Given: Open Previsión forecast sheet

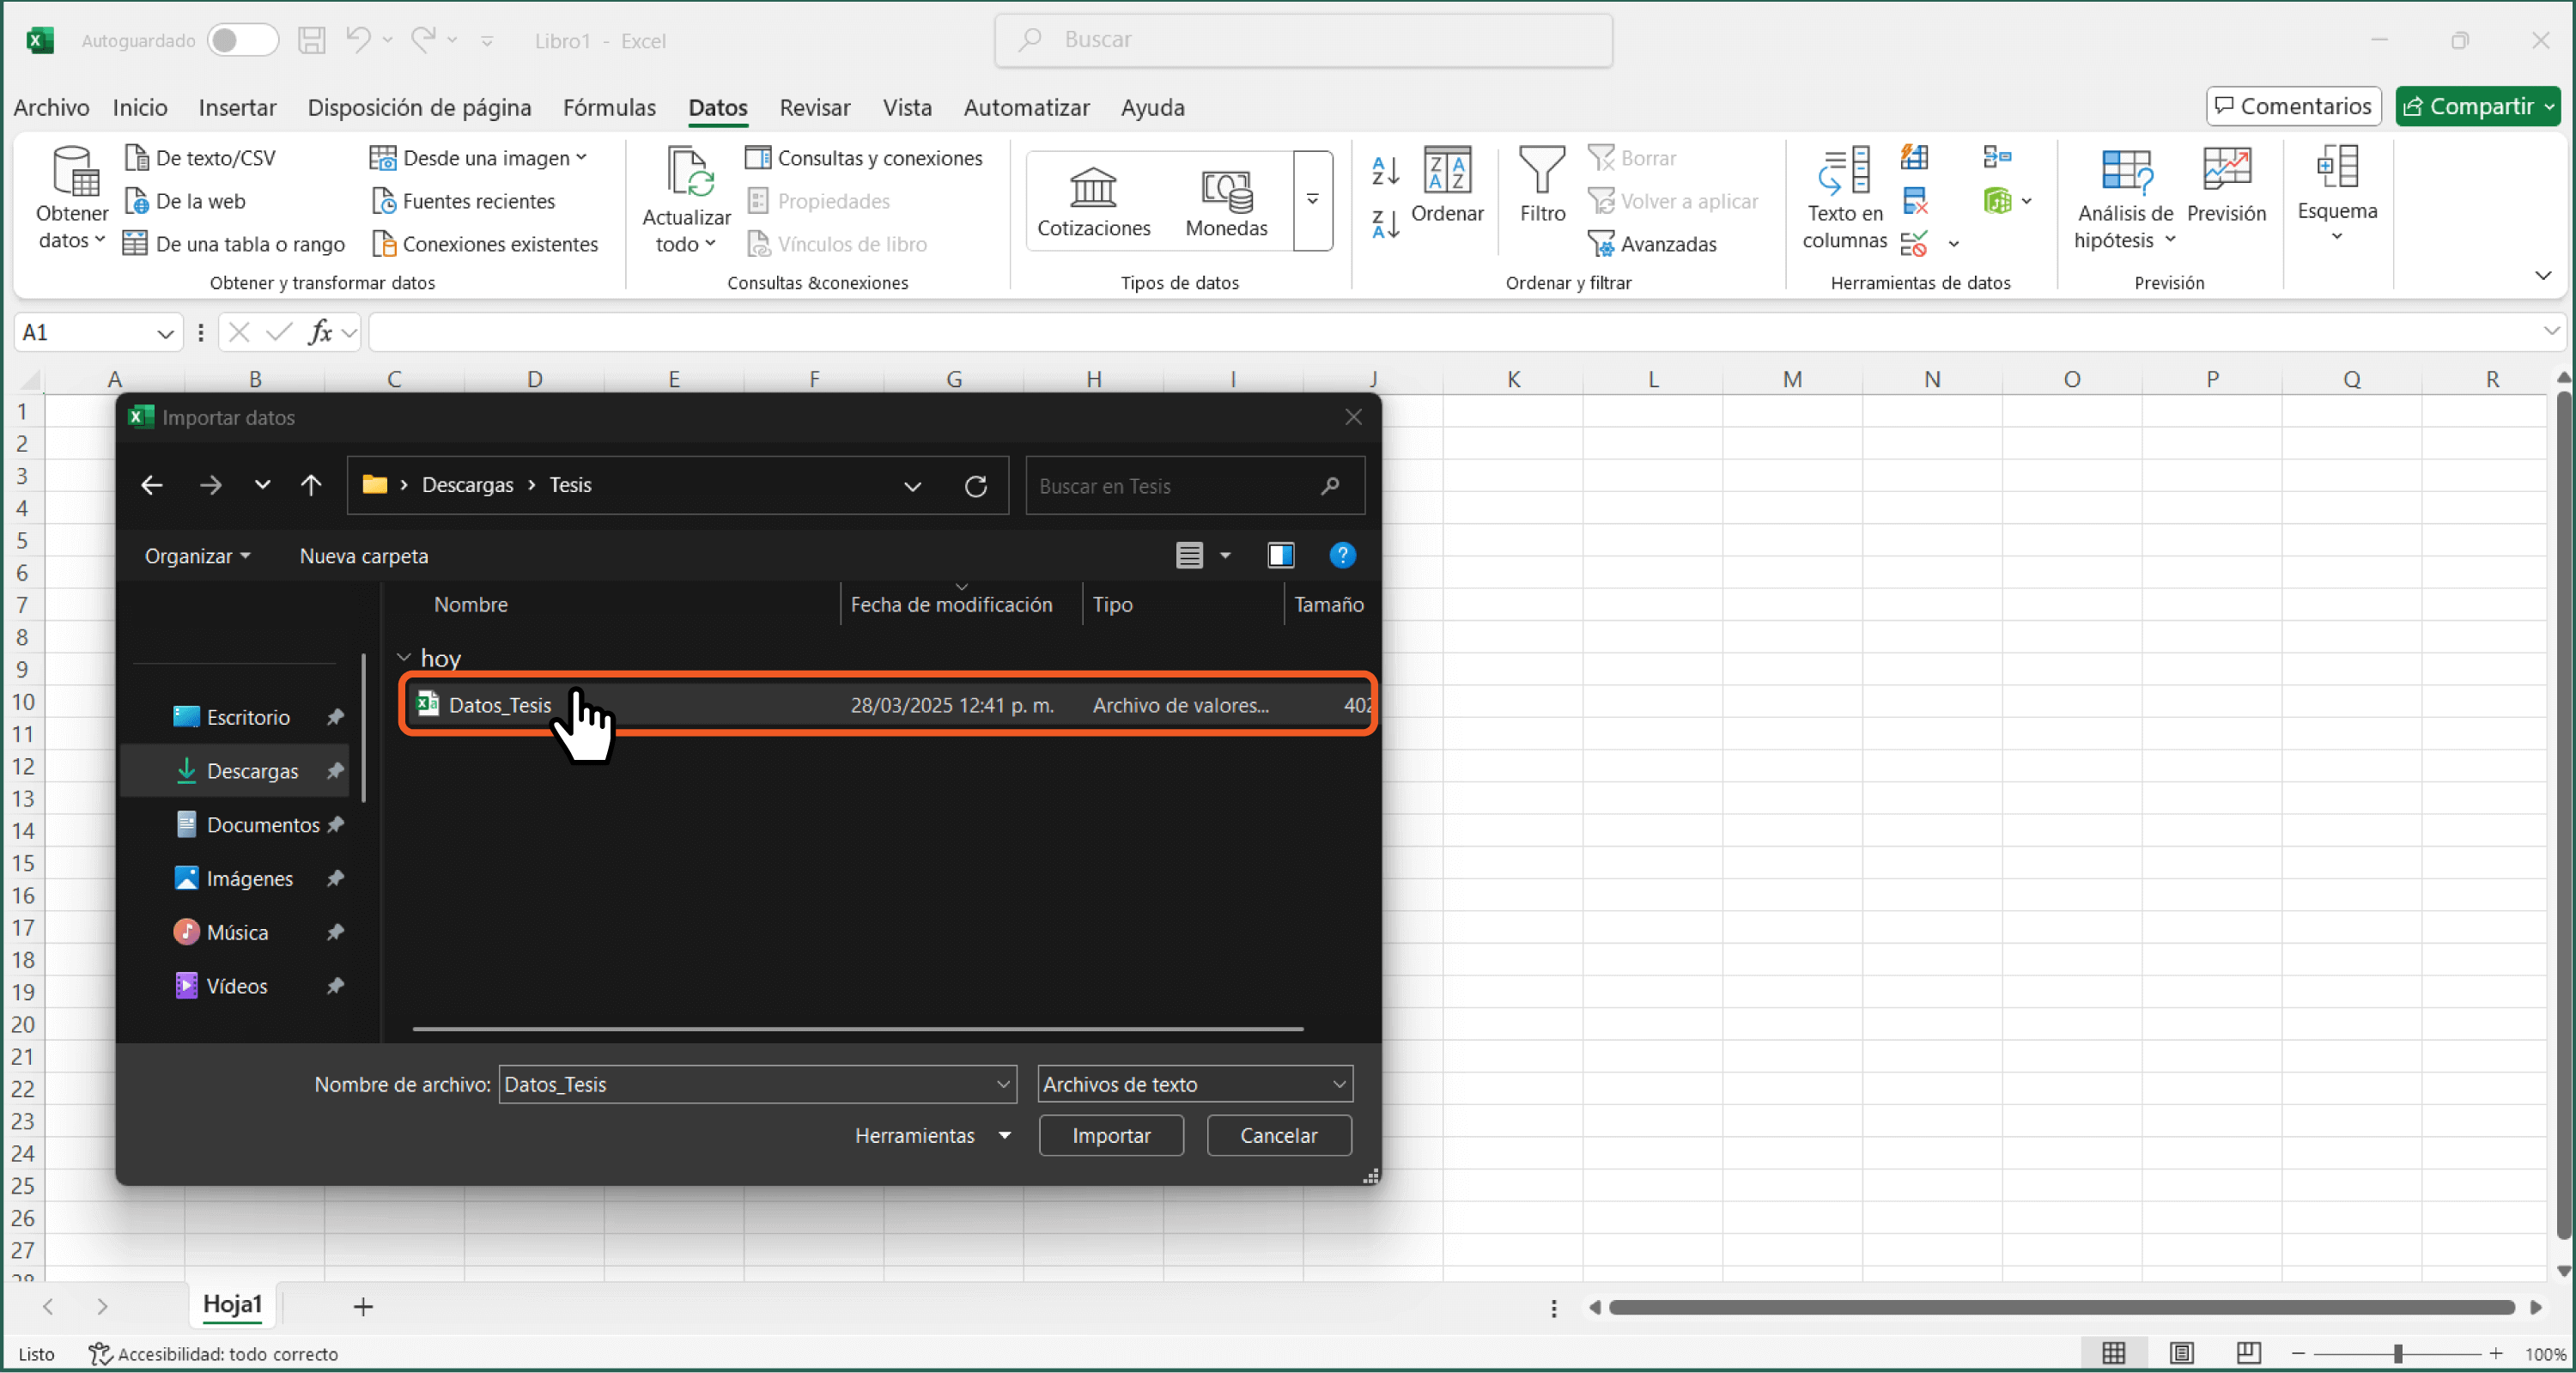Looking at the screenshot, I should pos(2226,186).
